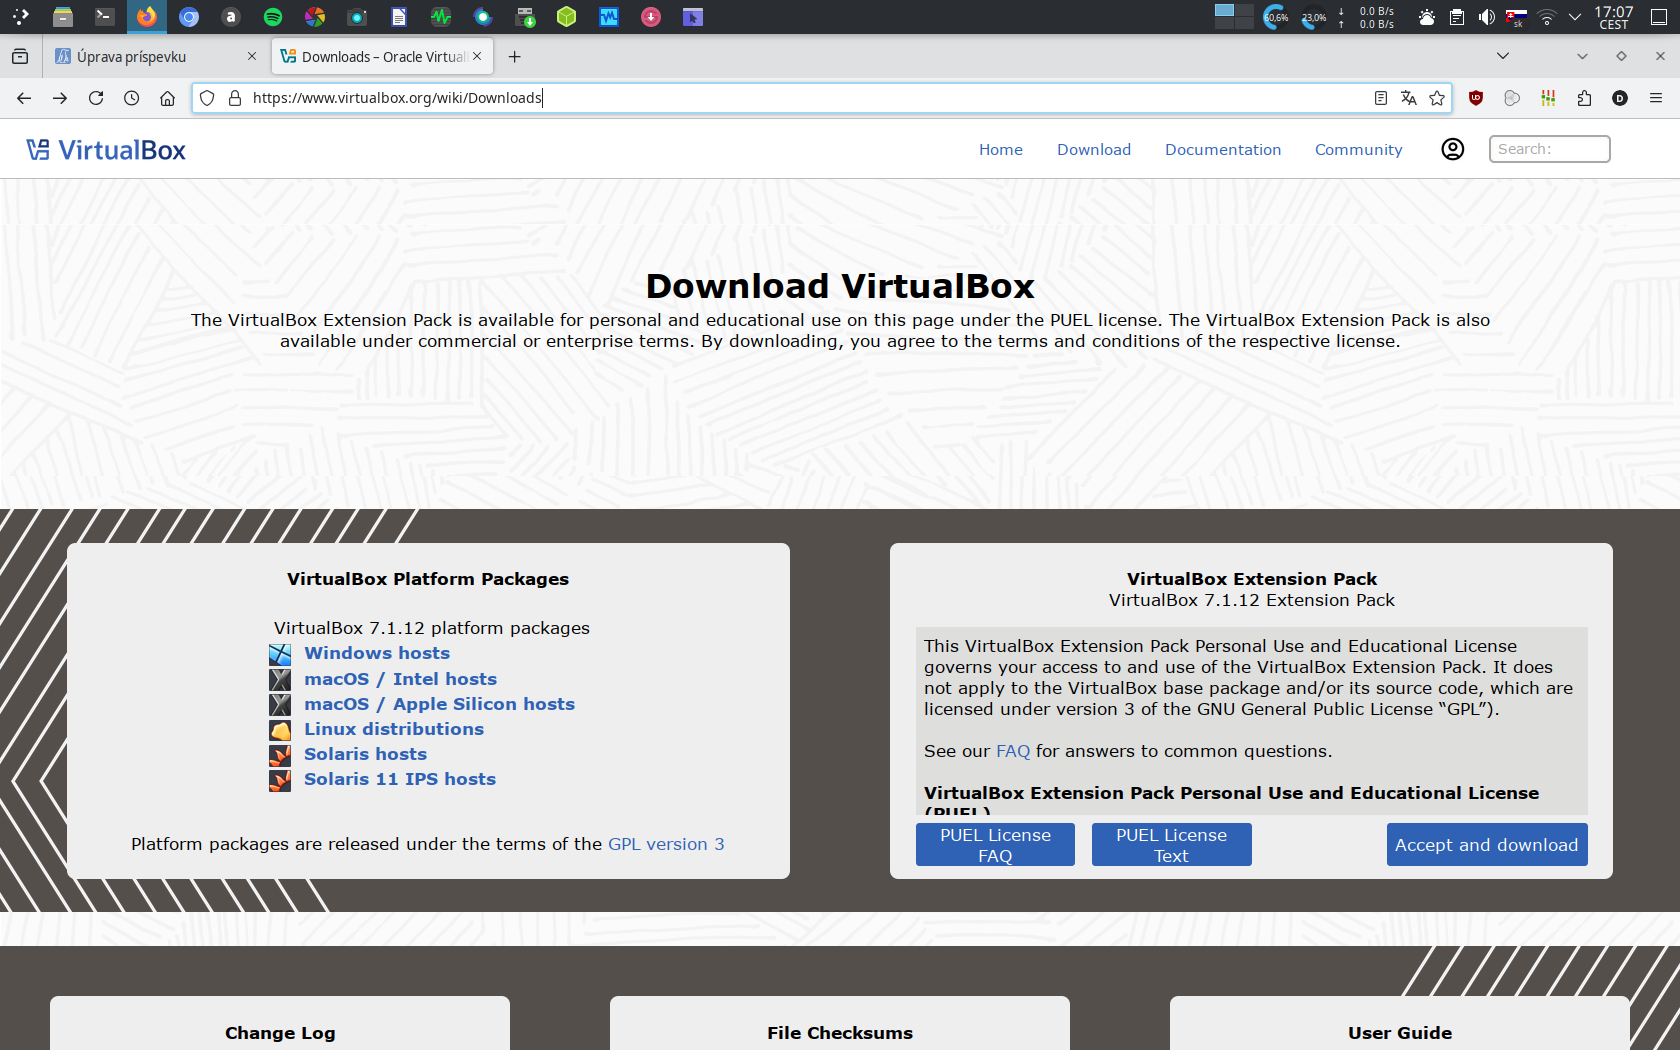Click VirtualBox logo in site header
Screen dimensions: 1680x1050
106,150
